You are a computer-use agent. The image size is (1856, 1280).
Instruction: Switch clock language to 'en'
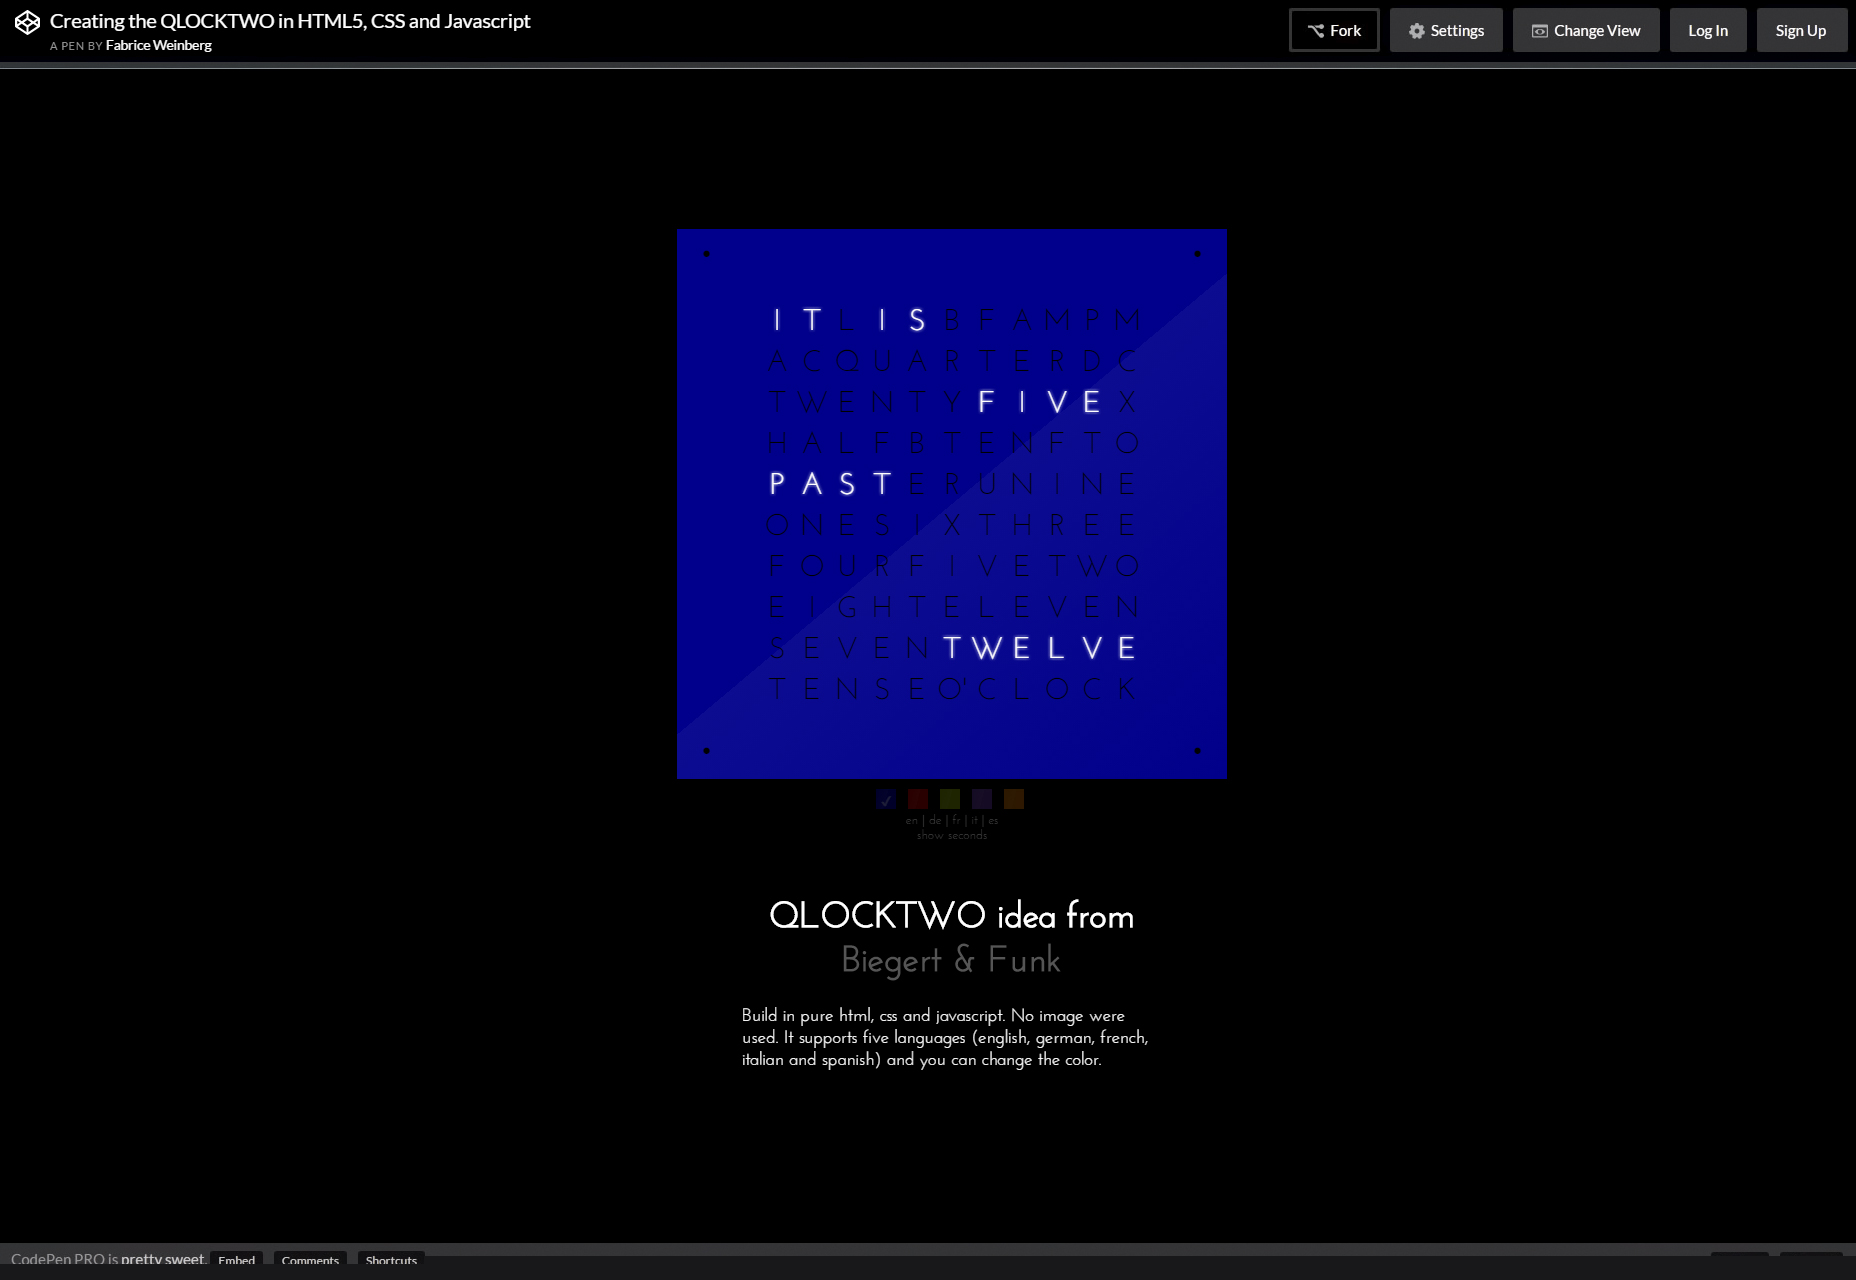(x=911, y=820)
